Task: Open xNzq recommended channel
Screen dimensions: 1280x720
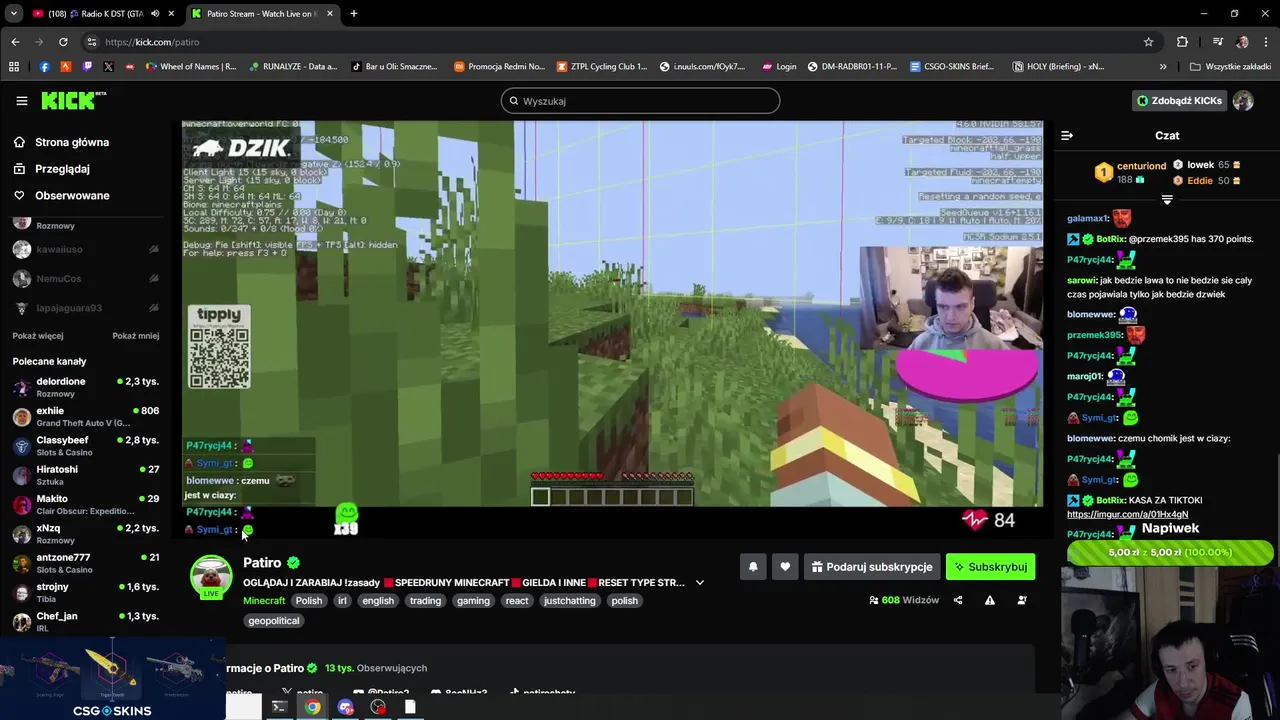Action: pyautogui.click(x=85, y=534)
